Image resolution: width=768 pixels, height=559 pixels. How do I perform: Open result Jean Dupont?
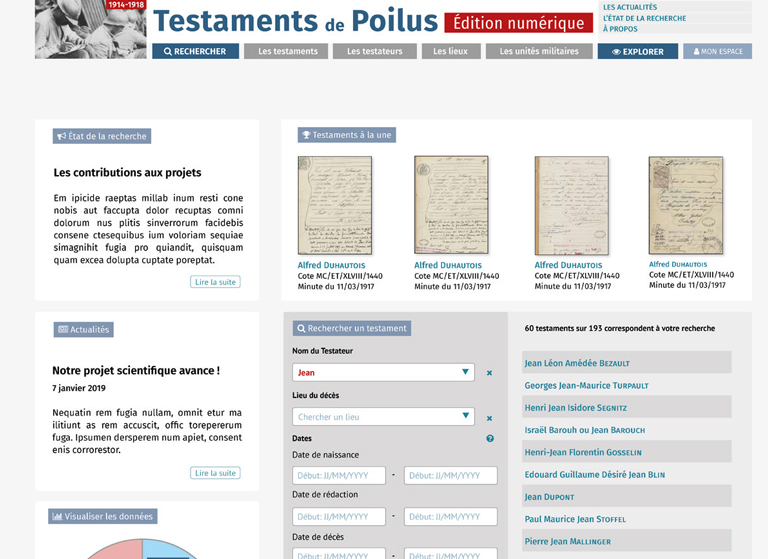tap(626, 496)
